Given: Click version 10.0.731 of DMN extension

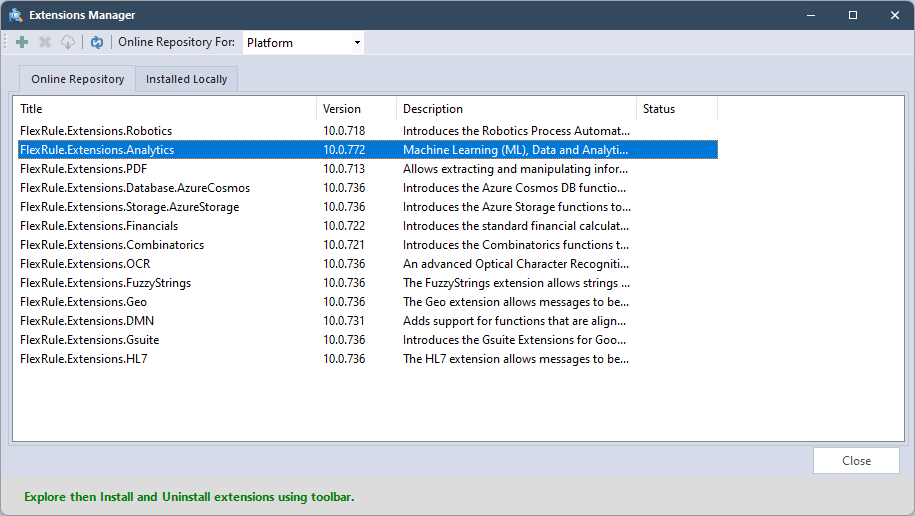Looking at the screenshot, I should [x=344, y=320].
